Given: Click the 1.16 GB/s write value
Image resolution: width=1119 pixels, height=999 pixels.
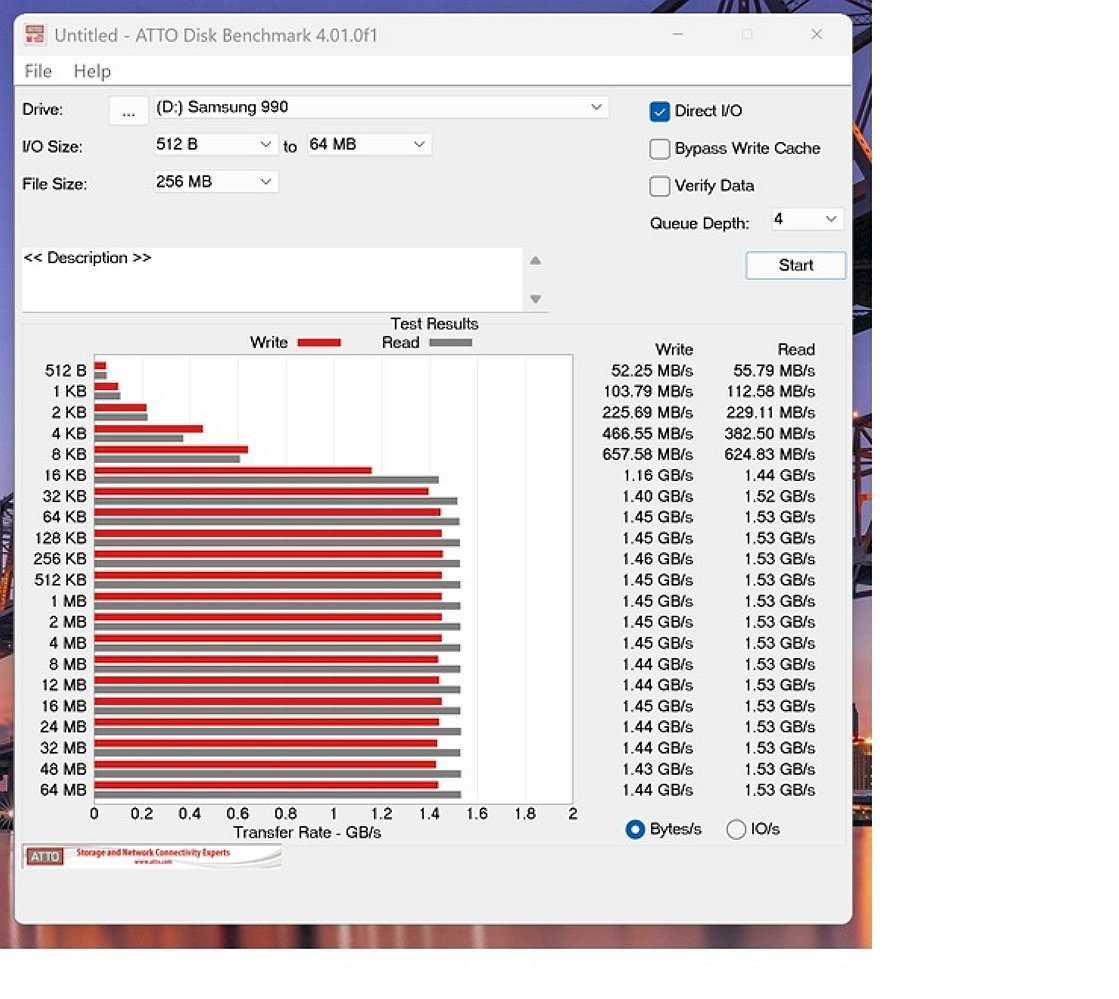Looking at the screenshot, I should click(x=657, y=476).
